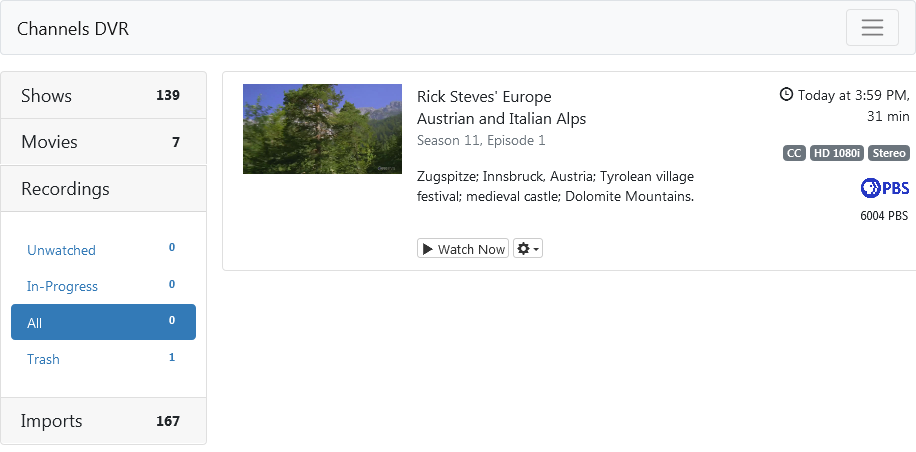Open the Movies section
The height and width of the screenshot is (452, 916).
[x=49, y=142]
